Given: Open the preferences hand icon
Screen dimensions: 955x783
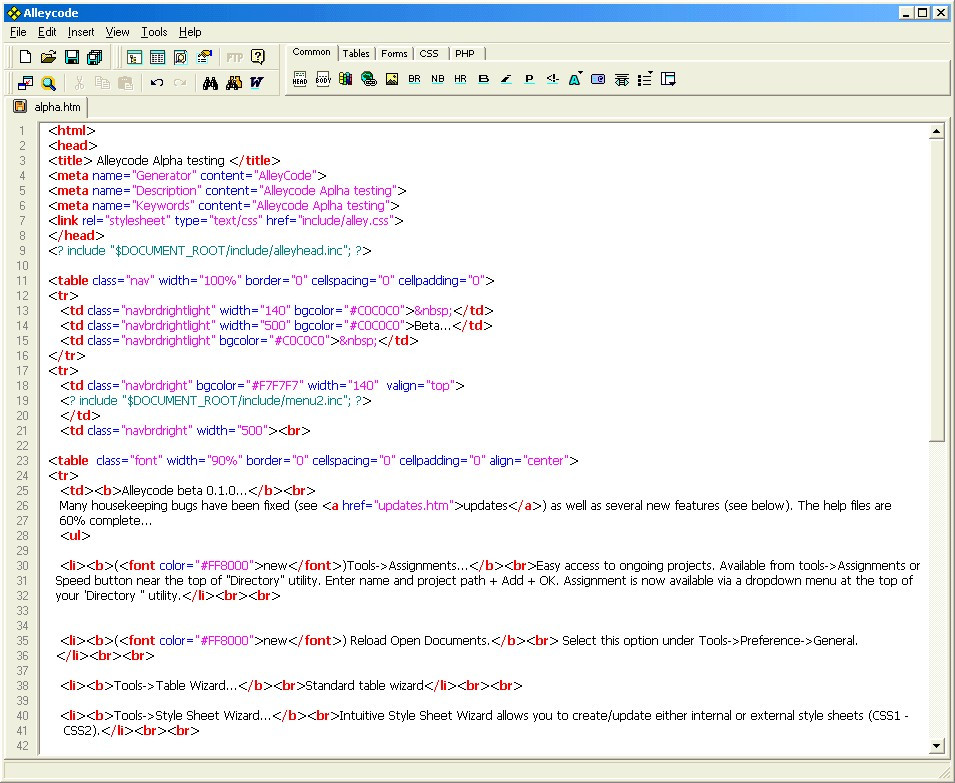Looking at the screenshot, I should (x=204, y=57).
